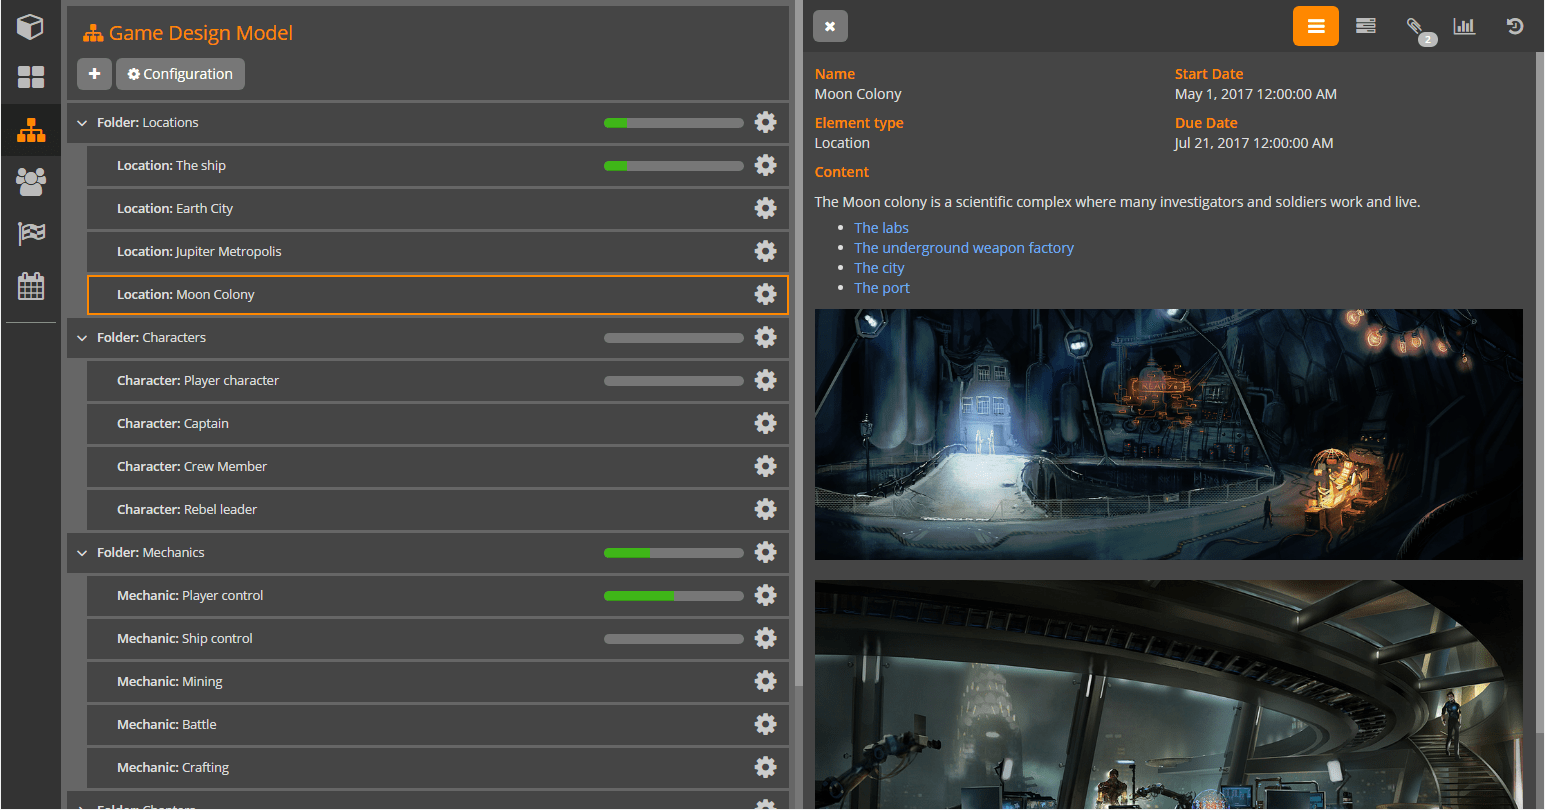View attachments using the paperclip icon

1419,26
